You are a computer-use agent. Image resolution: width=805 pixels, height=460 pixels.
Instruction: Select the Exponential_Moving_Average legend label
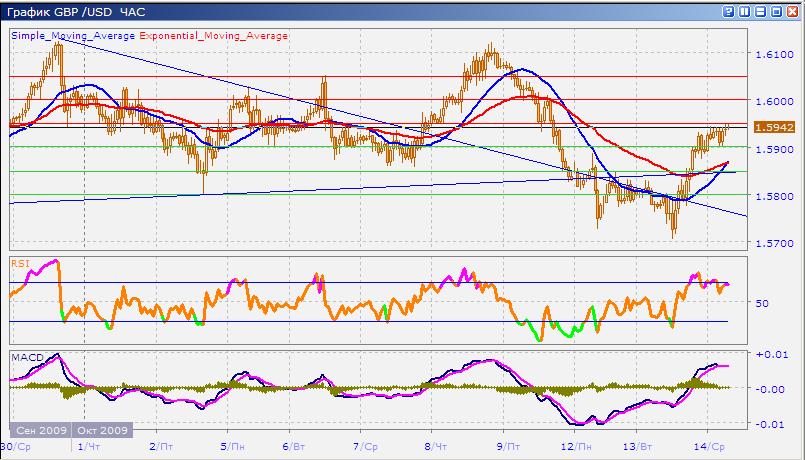(x=214, y=35)
